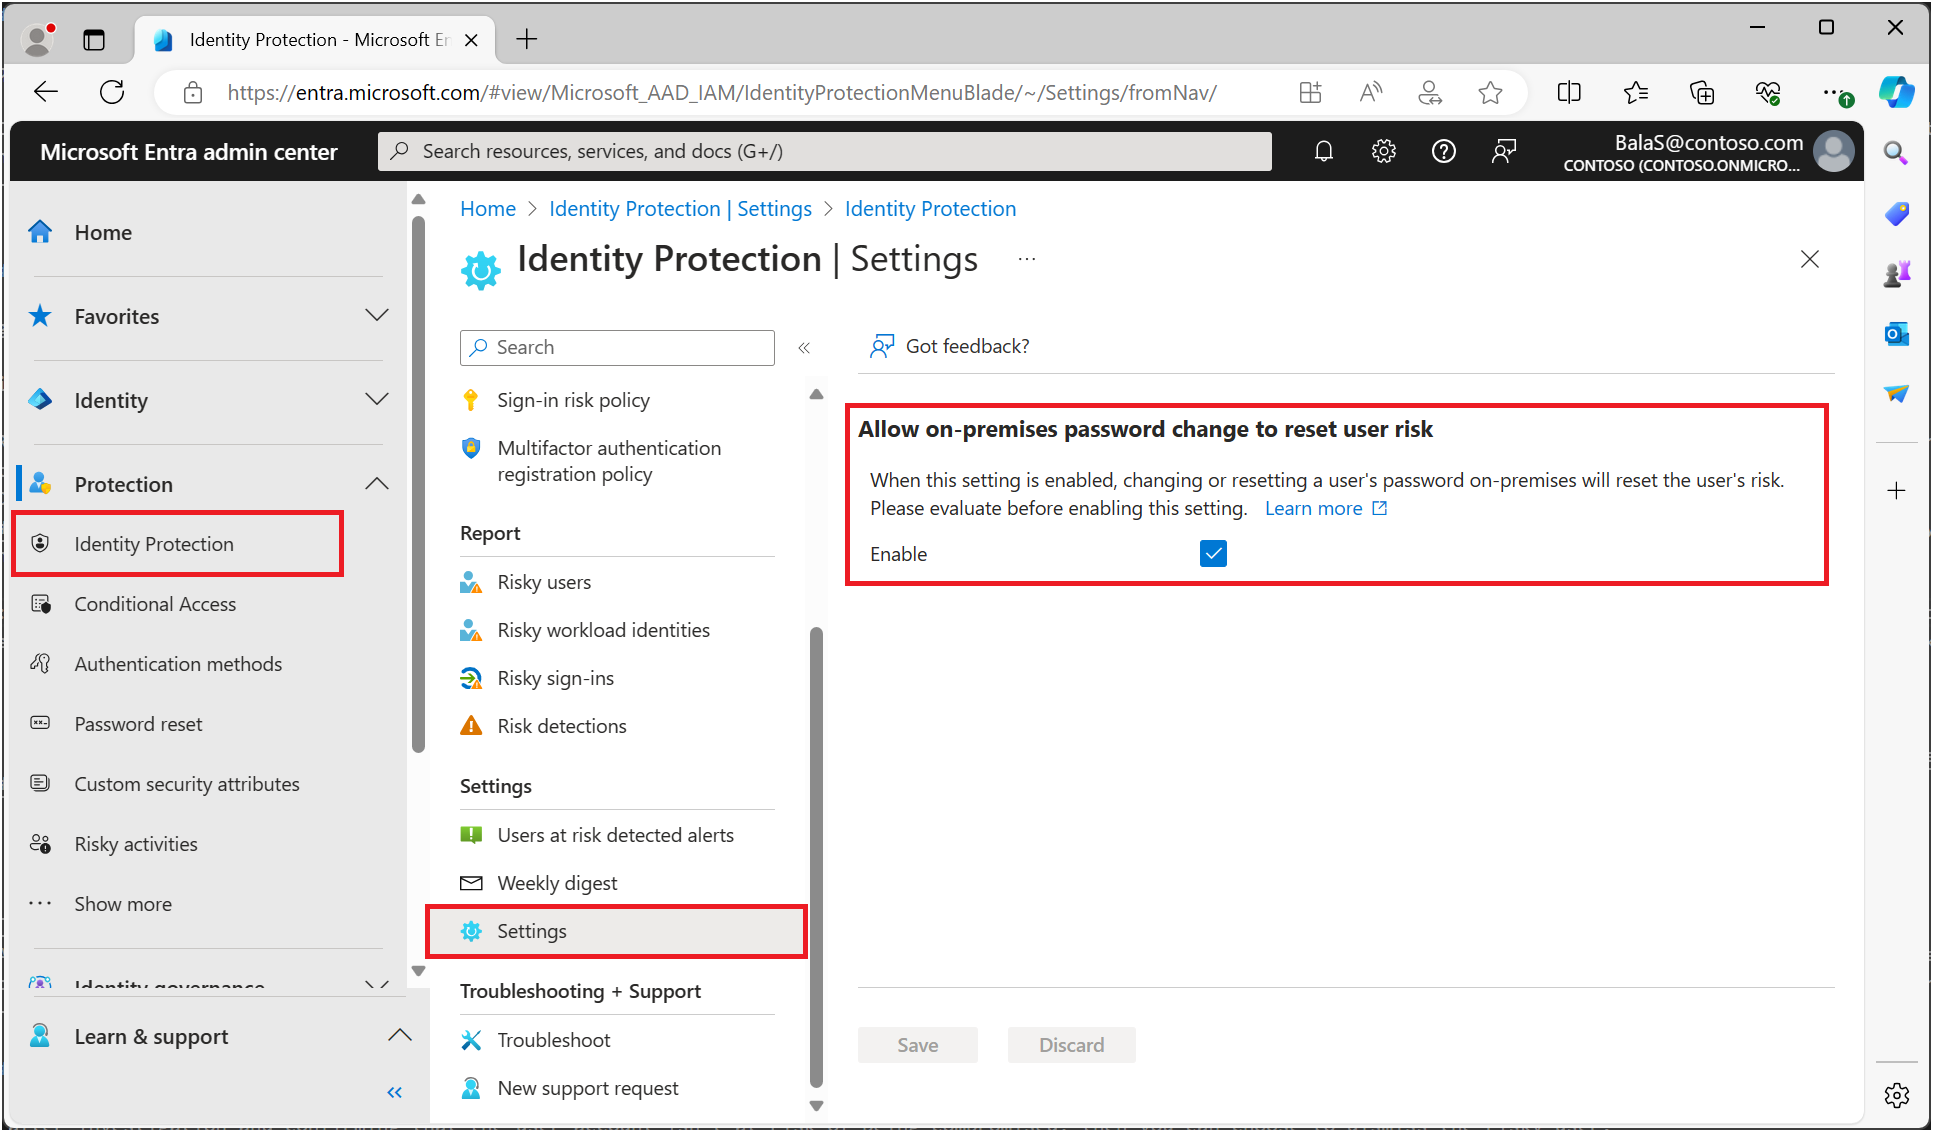Open the feedback icon in header
The image size is (1933, 1132).
tap(1503, 151)
